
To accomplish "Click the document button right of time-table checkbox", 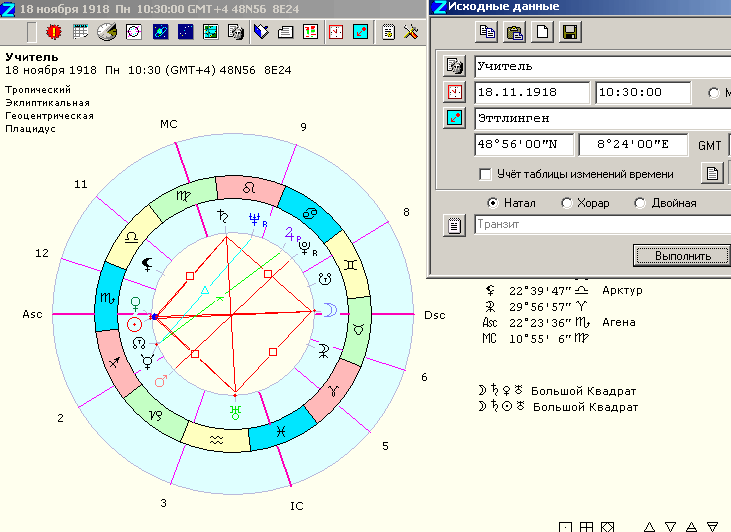I will point(712,173).
